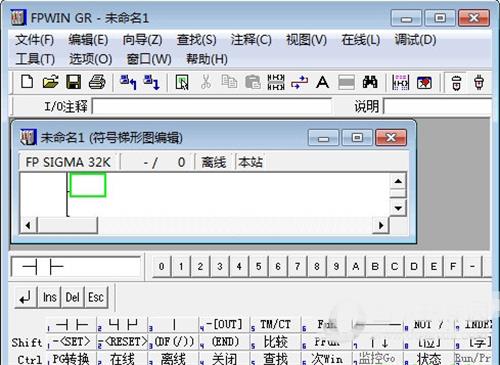Click the gray split-view display icon

pos(346,82)
